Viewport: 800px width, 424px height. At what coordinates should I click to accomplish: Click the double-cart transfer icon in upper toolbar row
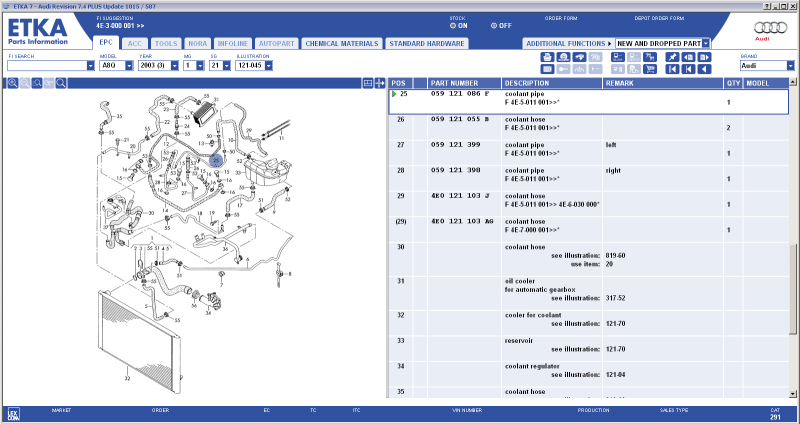[650, 57]
